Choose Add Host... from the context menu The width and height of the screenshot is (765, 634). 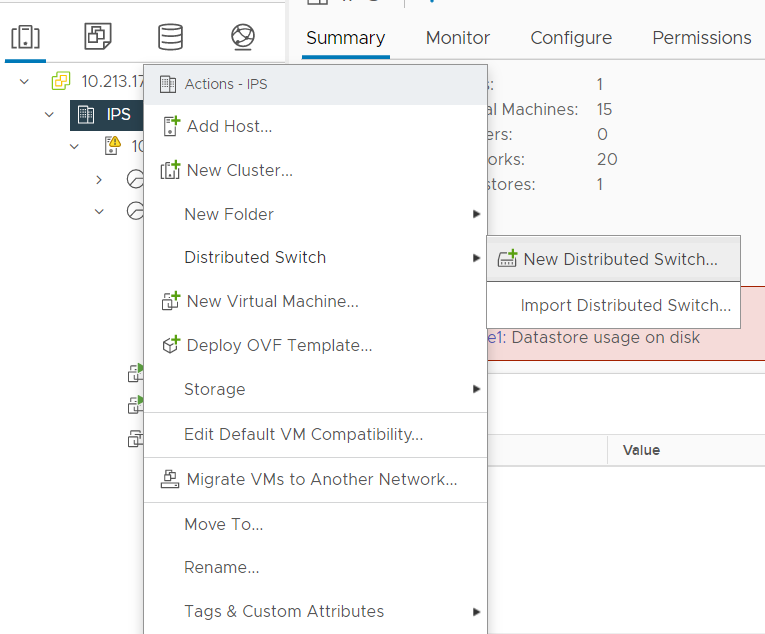coord(316,126)
